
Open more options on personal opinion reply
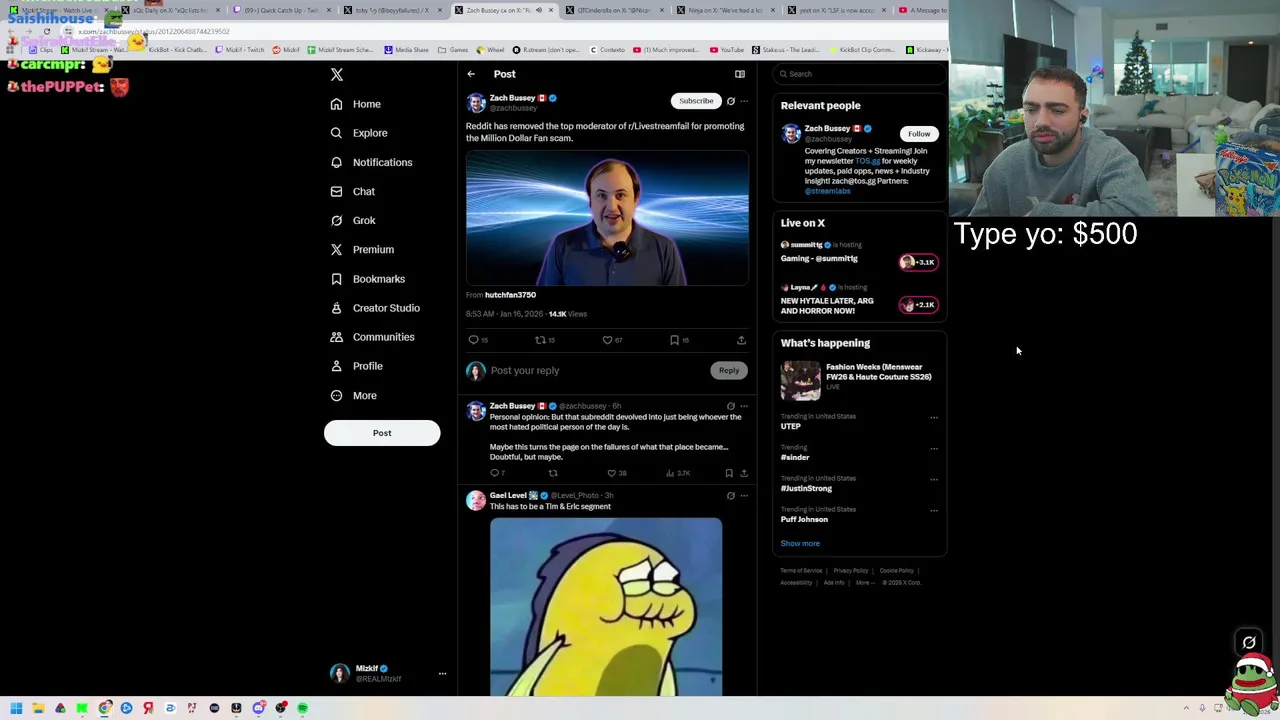click(744, 407)
